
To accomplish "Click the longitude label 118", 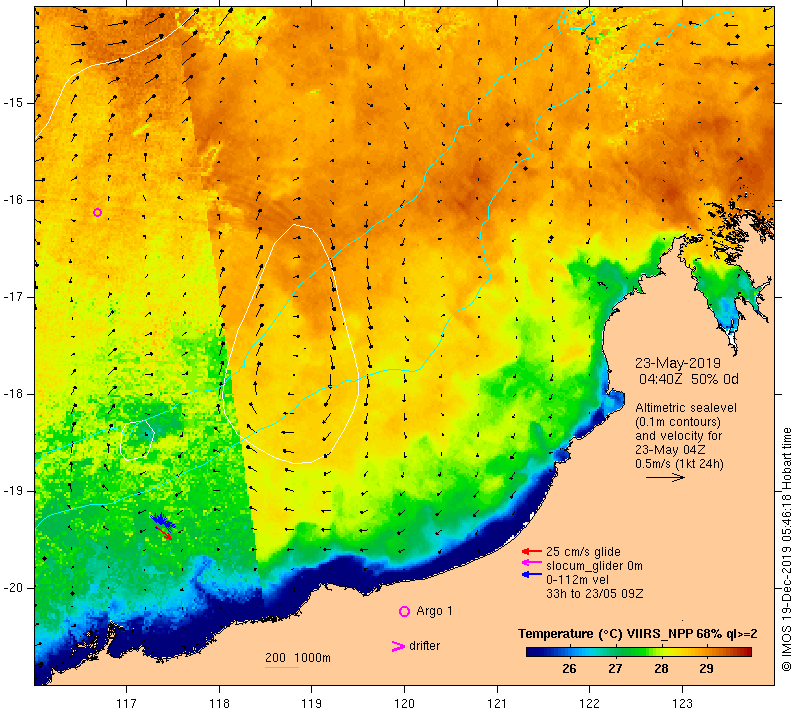I will [219, 703].
